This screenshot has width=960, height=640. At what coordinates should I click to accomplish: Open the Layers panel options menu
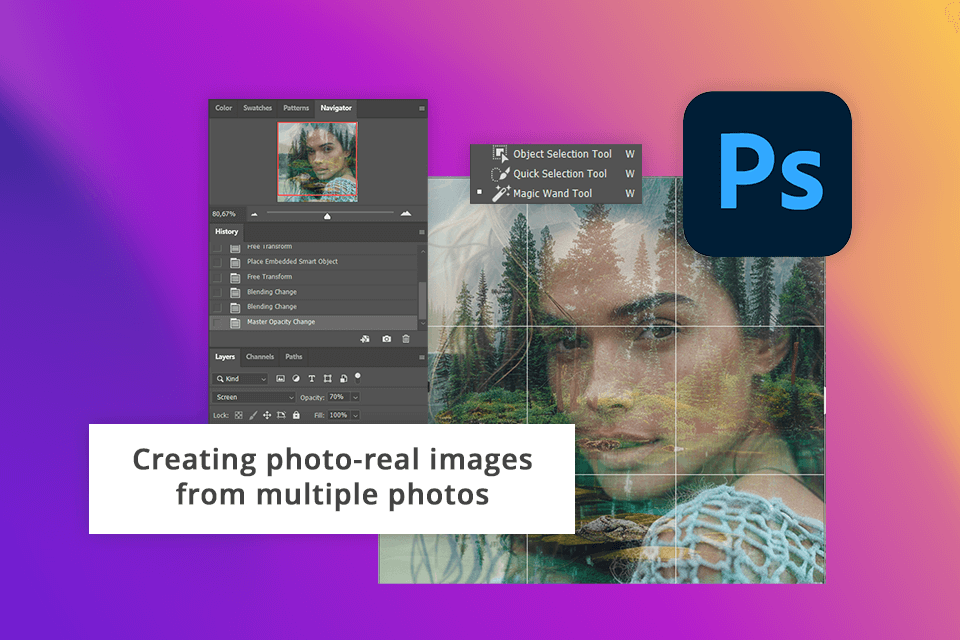pyautogui.click(x=421, y=357)
